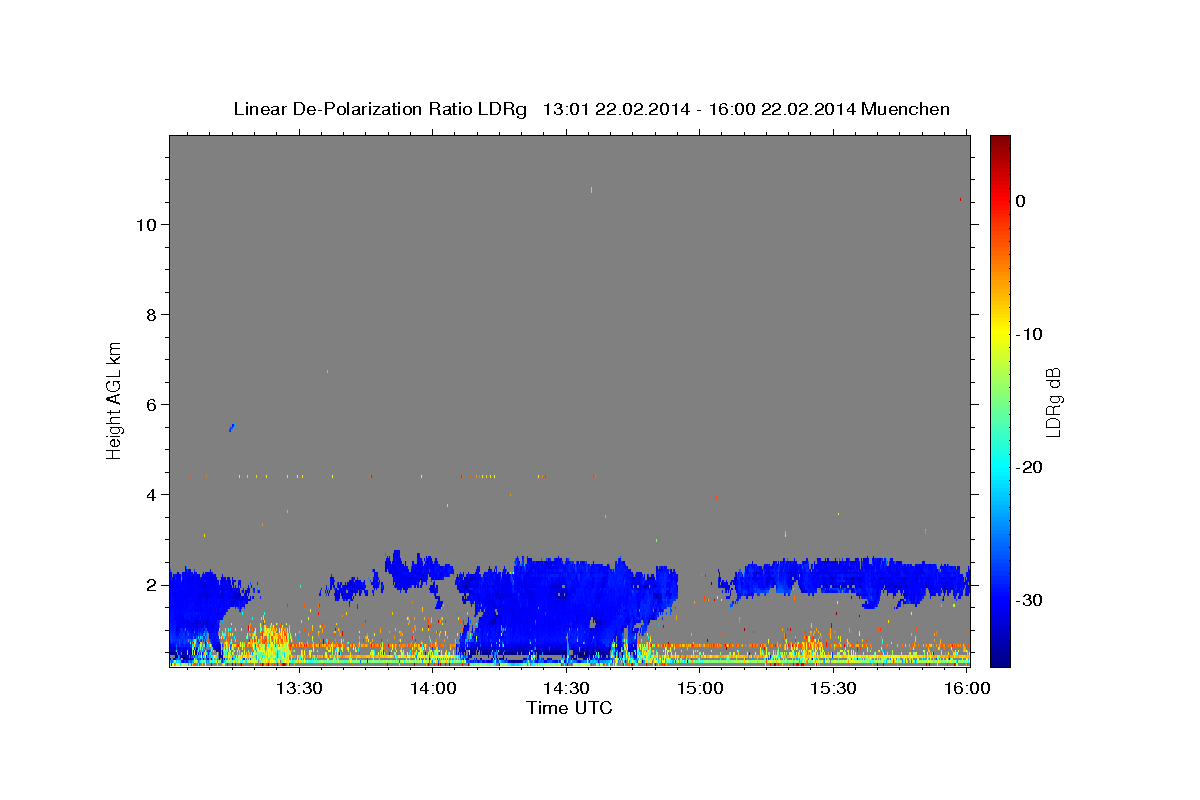Click the 'LDRg dB' colorbar label

(1053, 402)
